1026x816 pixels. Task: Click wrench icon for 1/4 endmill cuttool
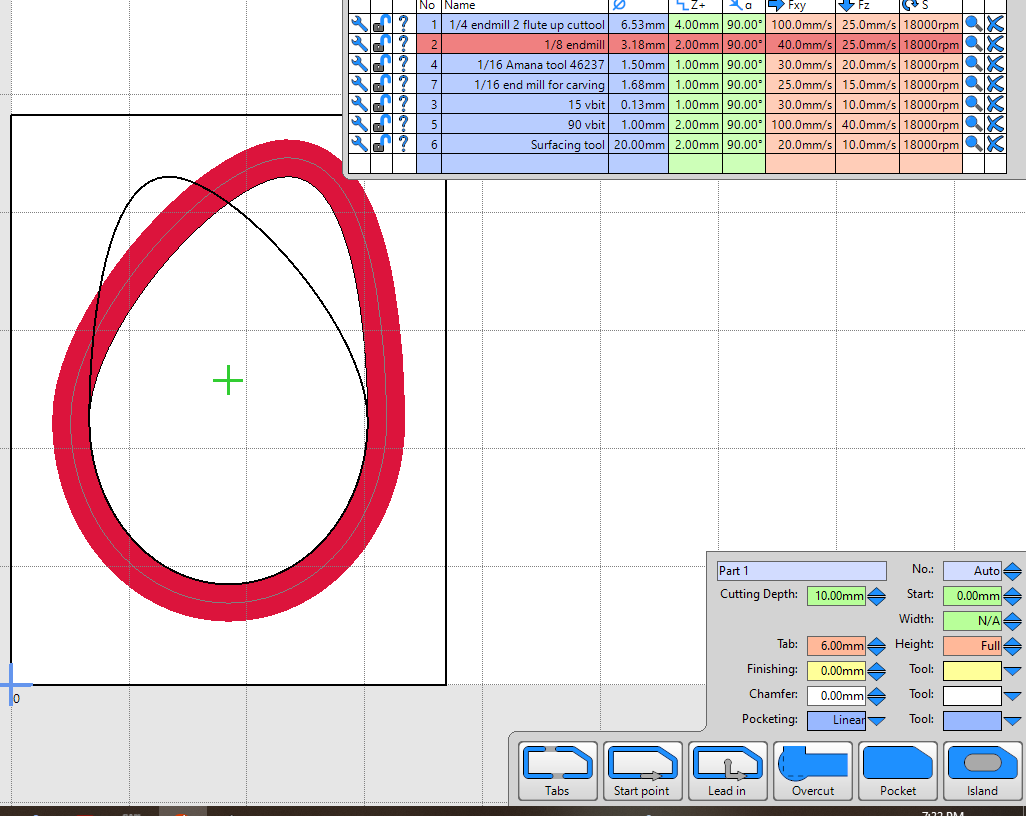pos(359,24)
